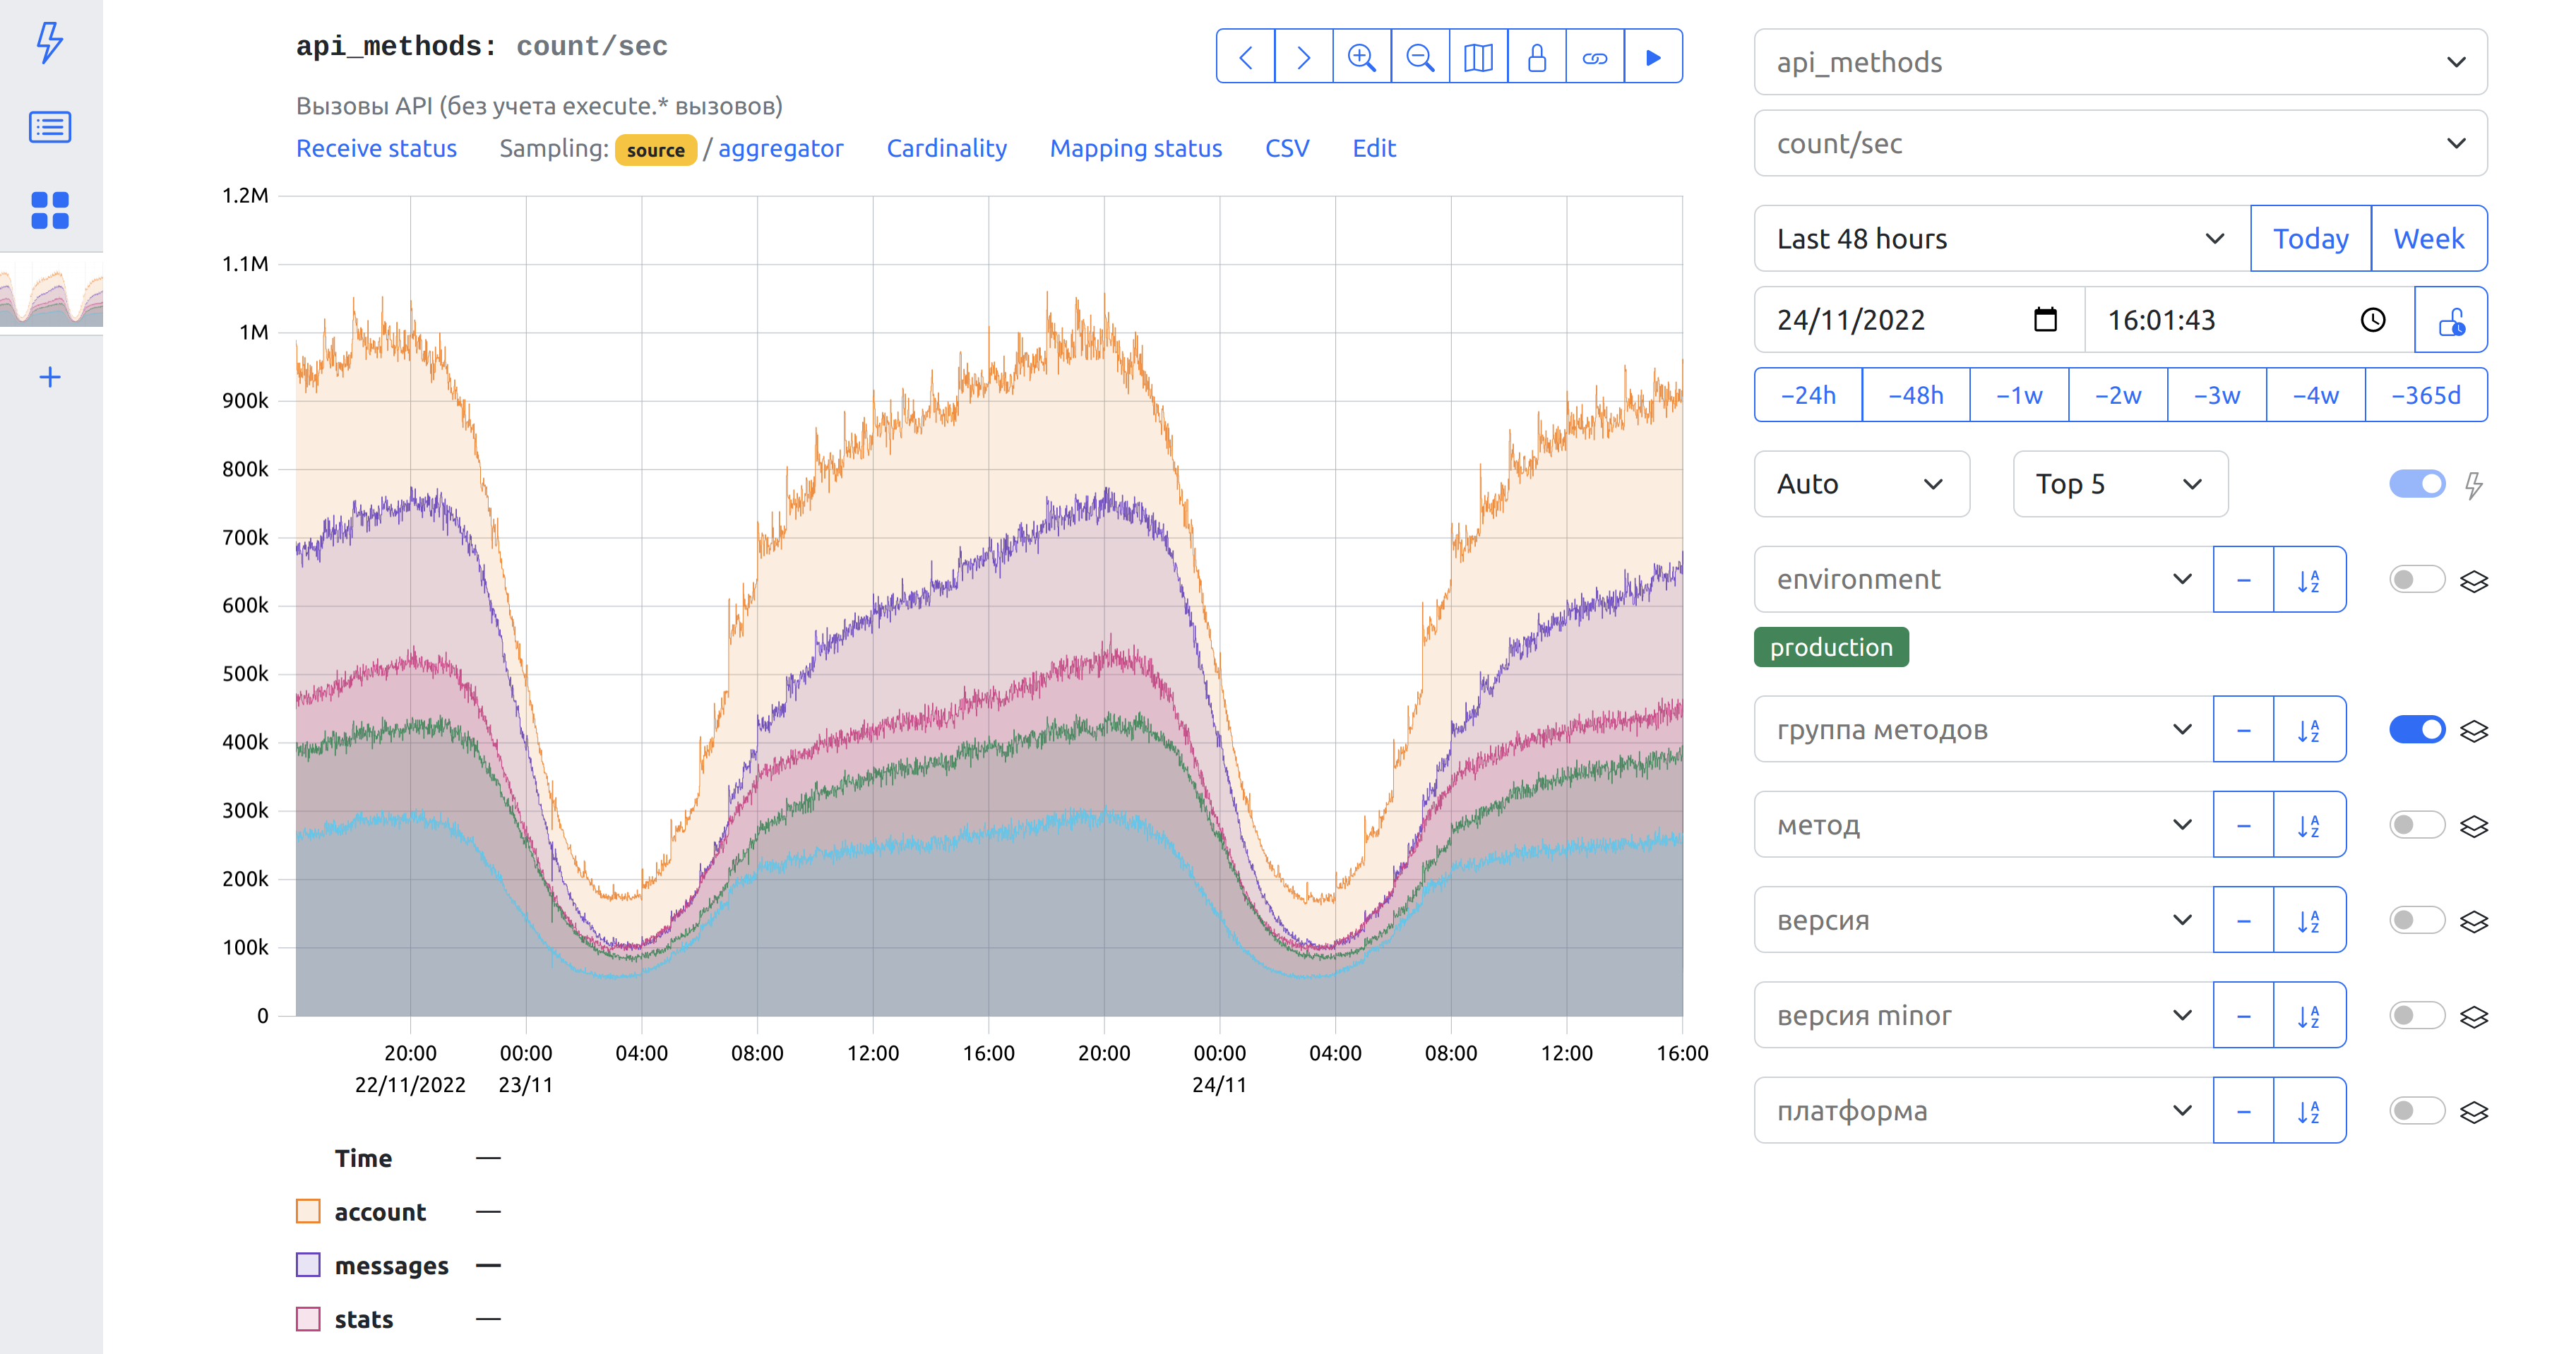This screenshot has height=1354, width=2576.
Task: Open the Cardinality link
Action: (946, 148)
